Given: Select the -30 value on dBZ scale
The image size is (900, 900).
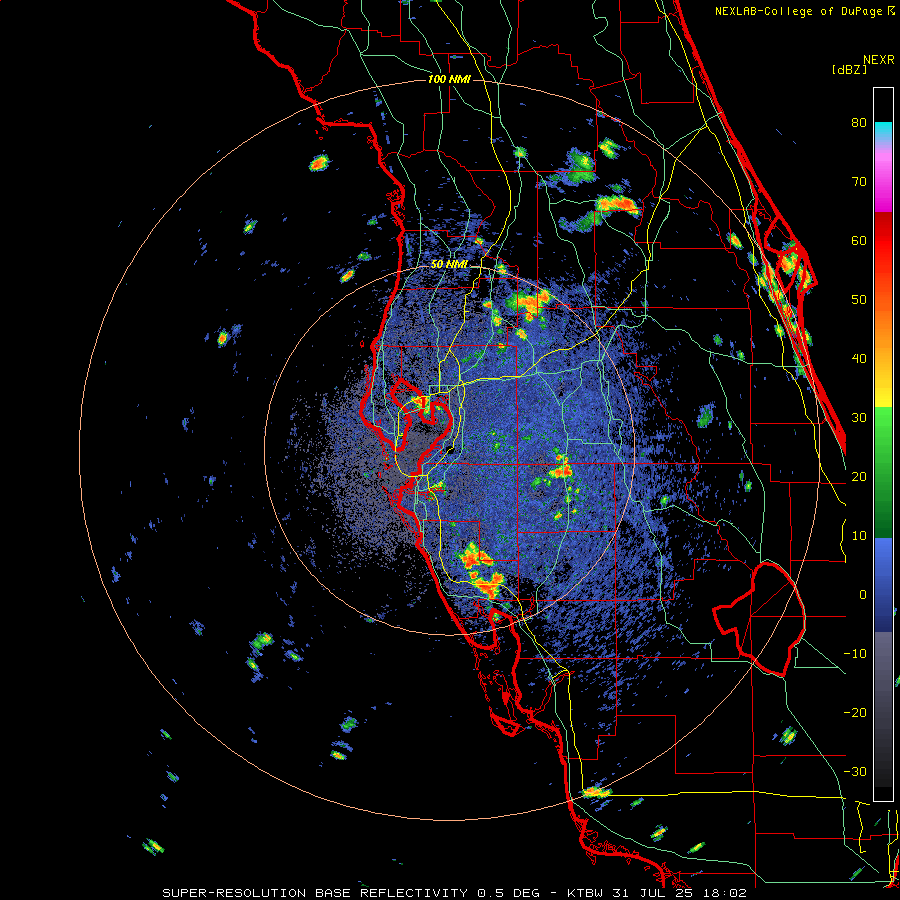Looking at the screenshot, I should click(x=855, y=772).
